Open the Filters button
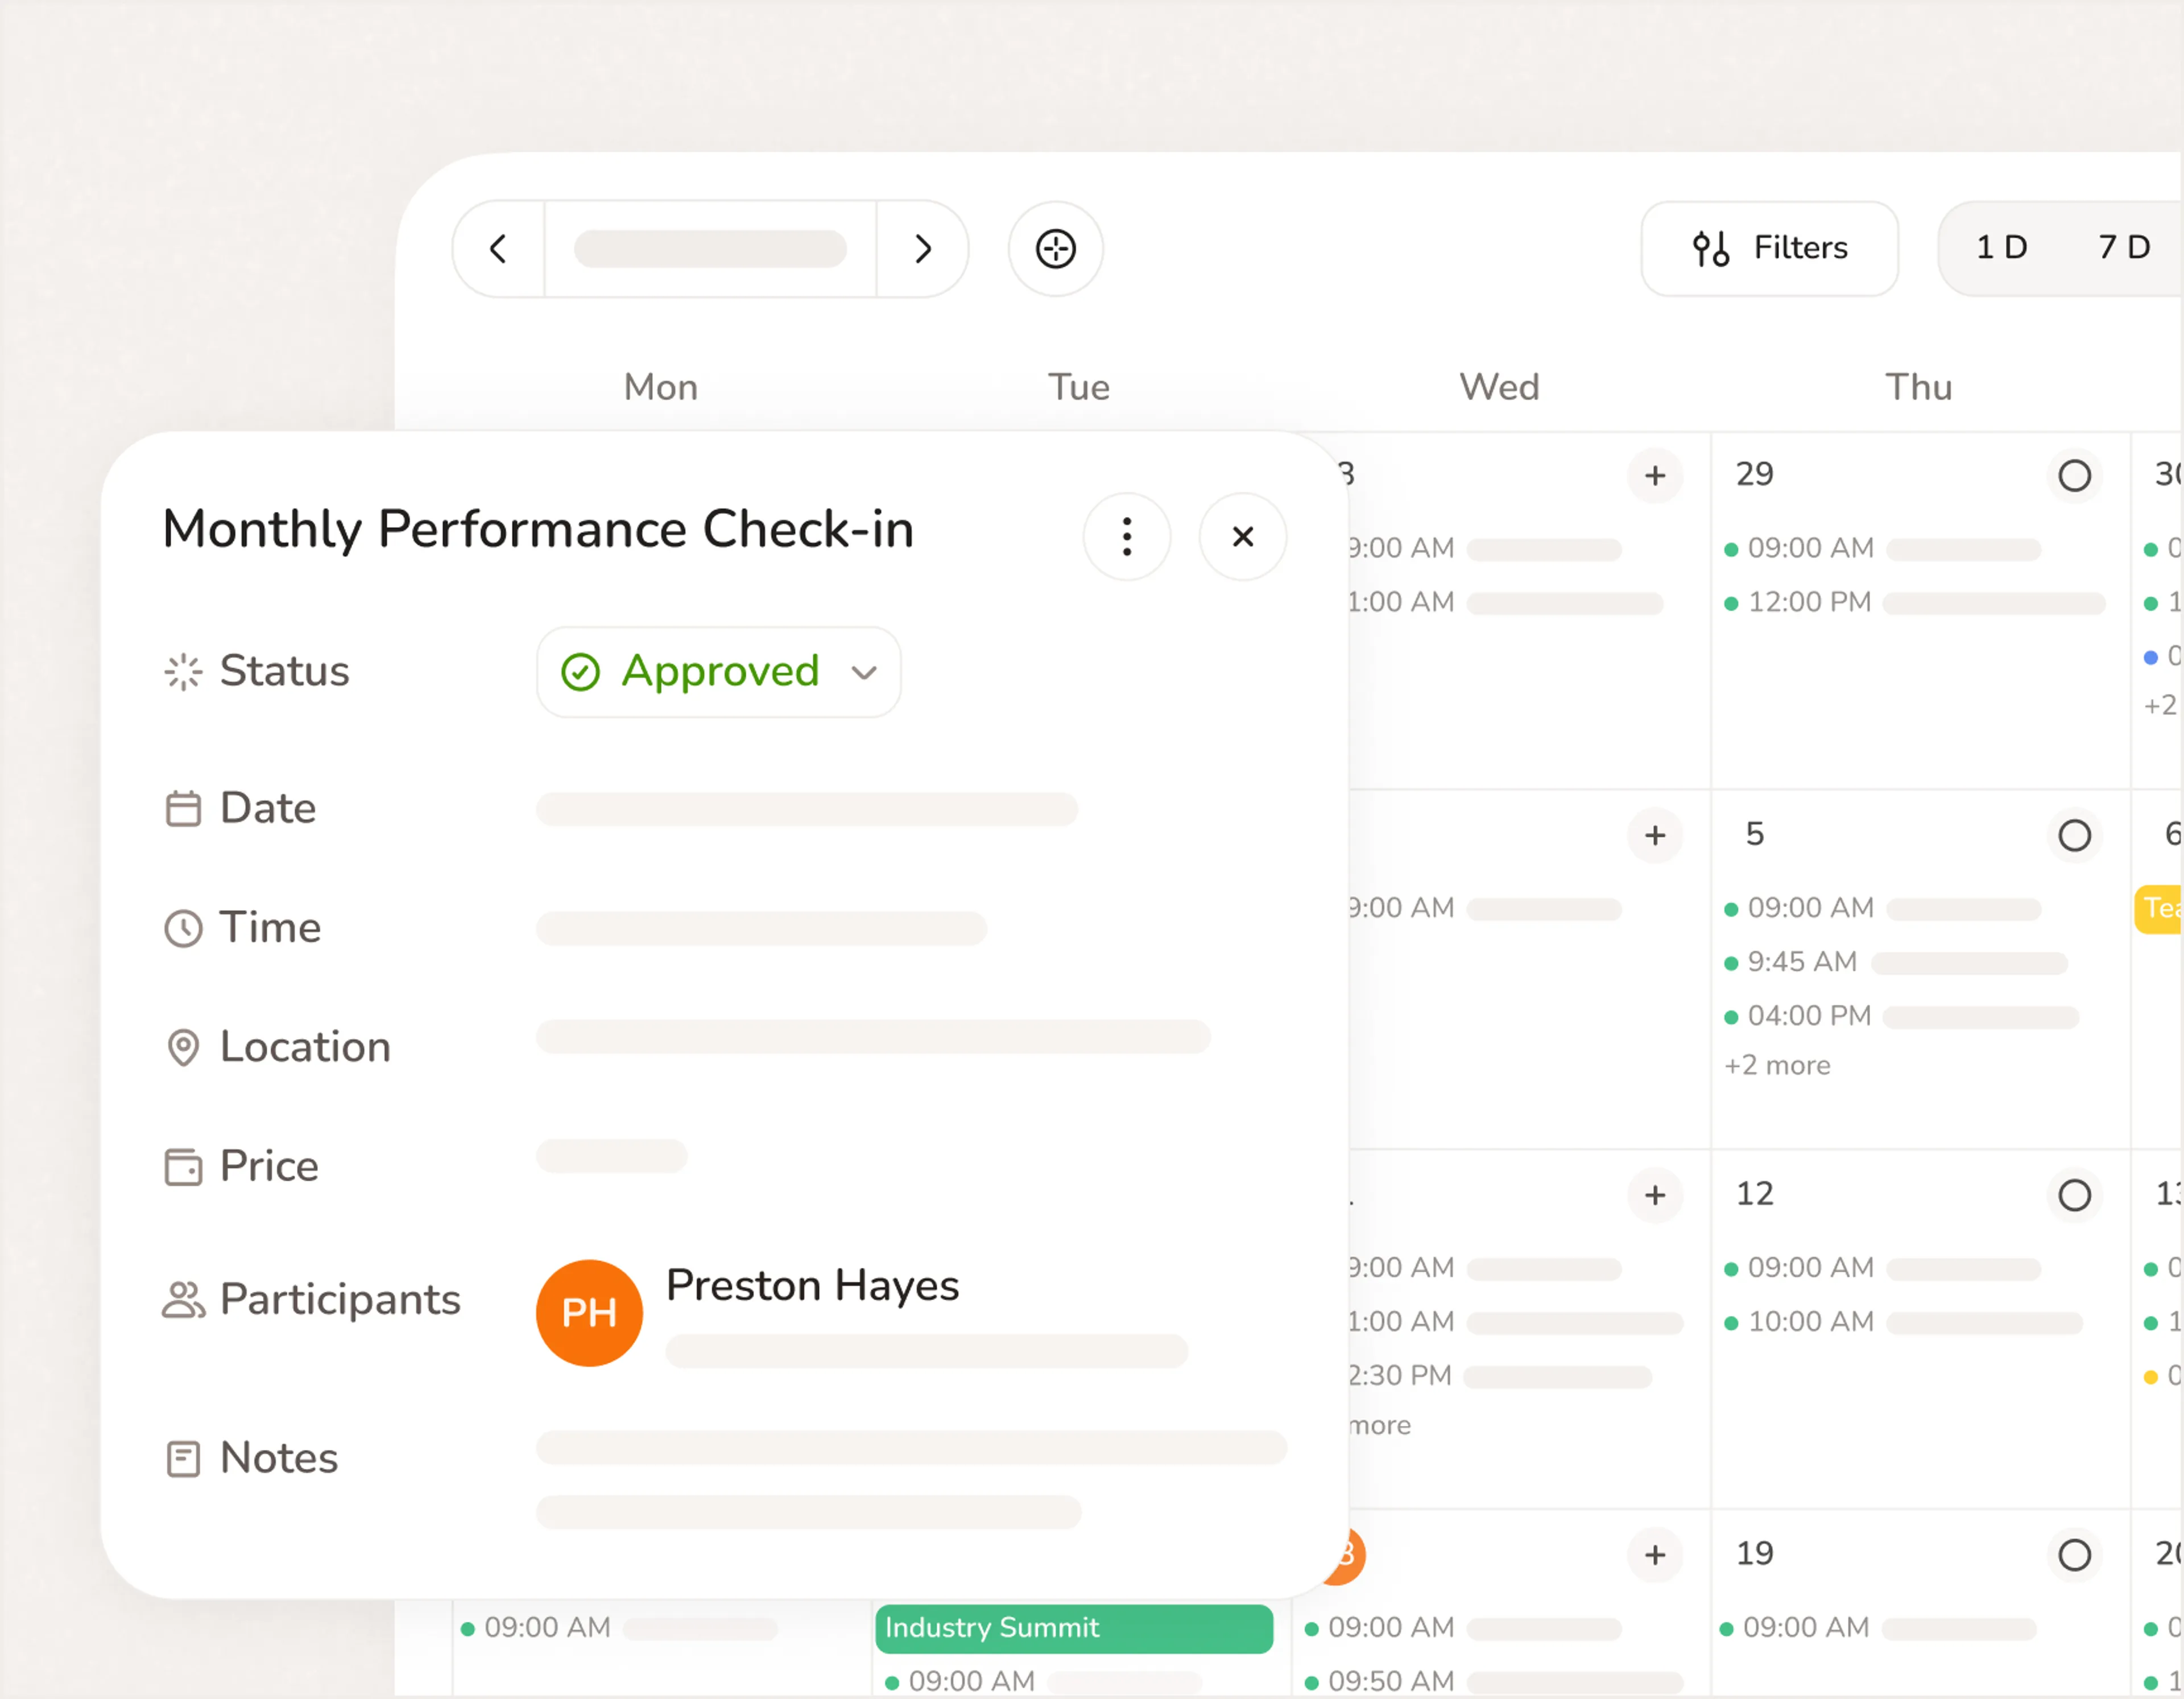Viewport: 2184px width, 1699px height. [x=1769, y=248]
